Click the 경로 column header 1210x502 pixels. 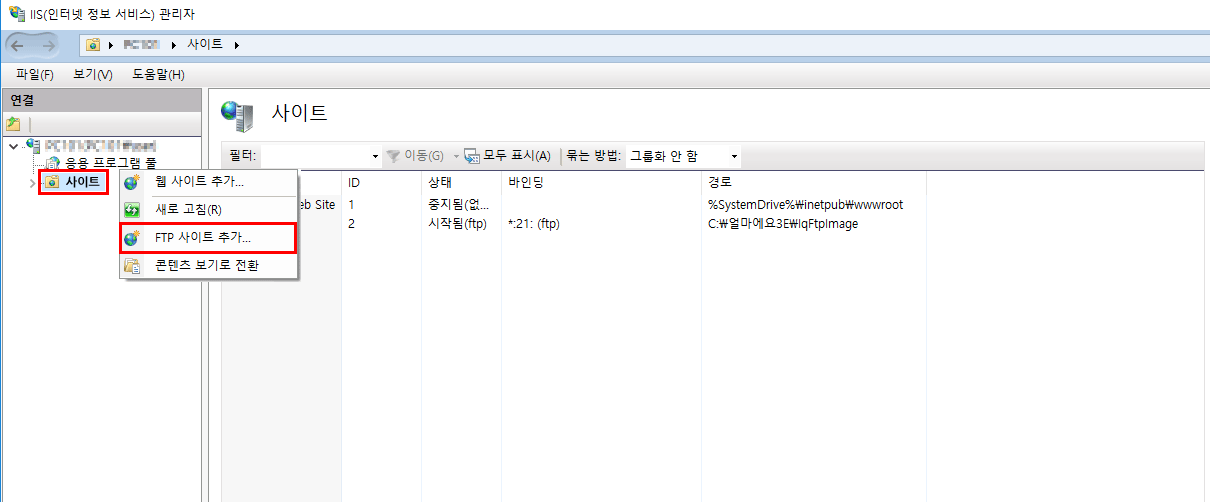[x=719, y=183]
